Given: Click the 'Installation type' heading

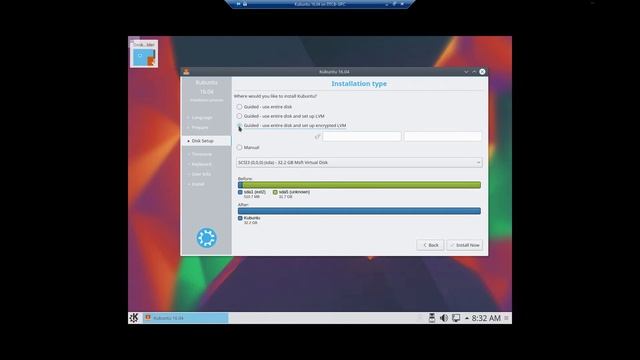Looking at the screenshot, I should coord(359,84).
